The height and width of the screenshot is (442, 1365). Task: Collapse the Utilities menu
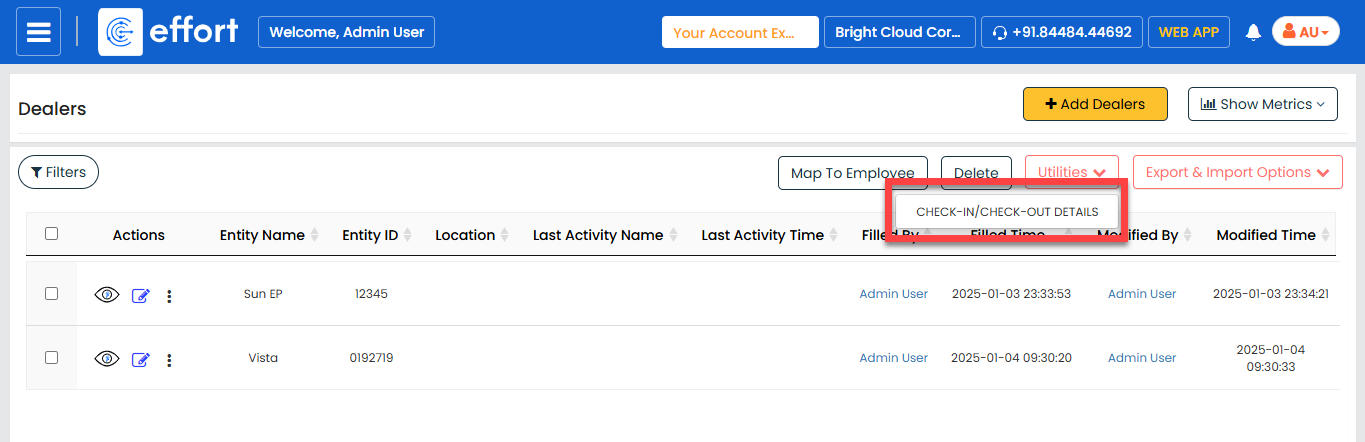point(1071,172)
